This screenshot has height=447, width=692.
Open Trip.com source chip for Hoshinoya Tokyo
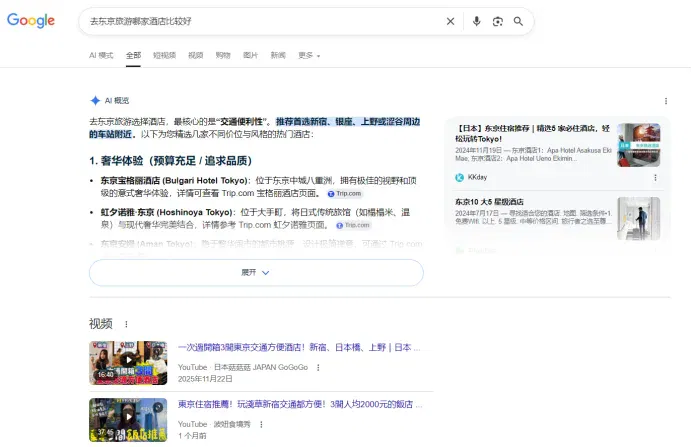point(353,225)
